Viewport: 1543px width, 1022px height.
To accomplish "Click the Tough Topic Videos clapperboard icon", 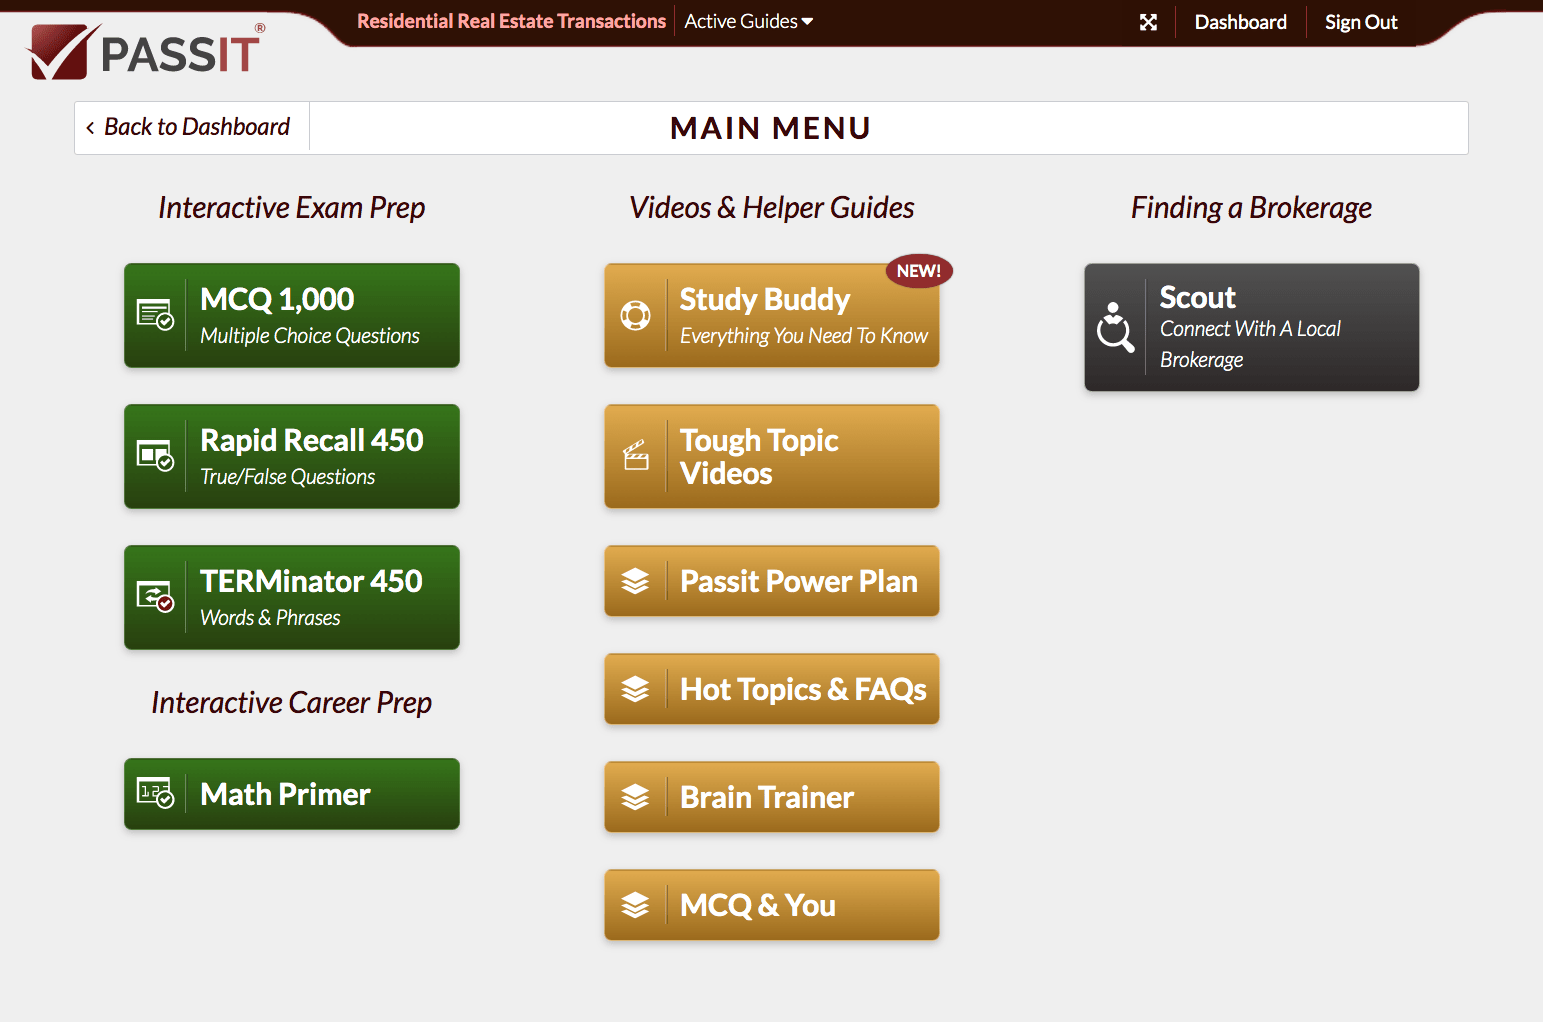I will pos(636,456).
